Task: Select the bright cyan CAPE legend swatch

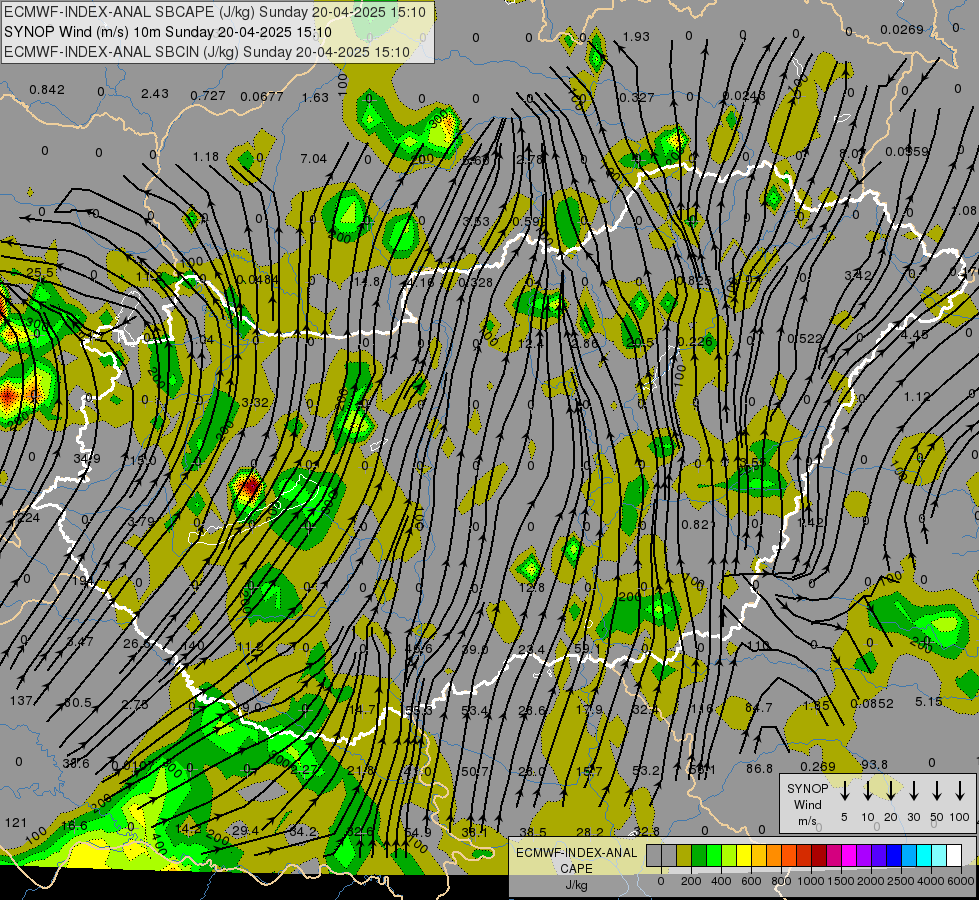Action: click(x=923, y=855)
